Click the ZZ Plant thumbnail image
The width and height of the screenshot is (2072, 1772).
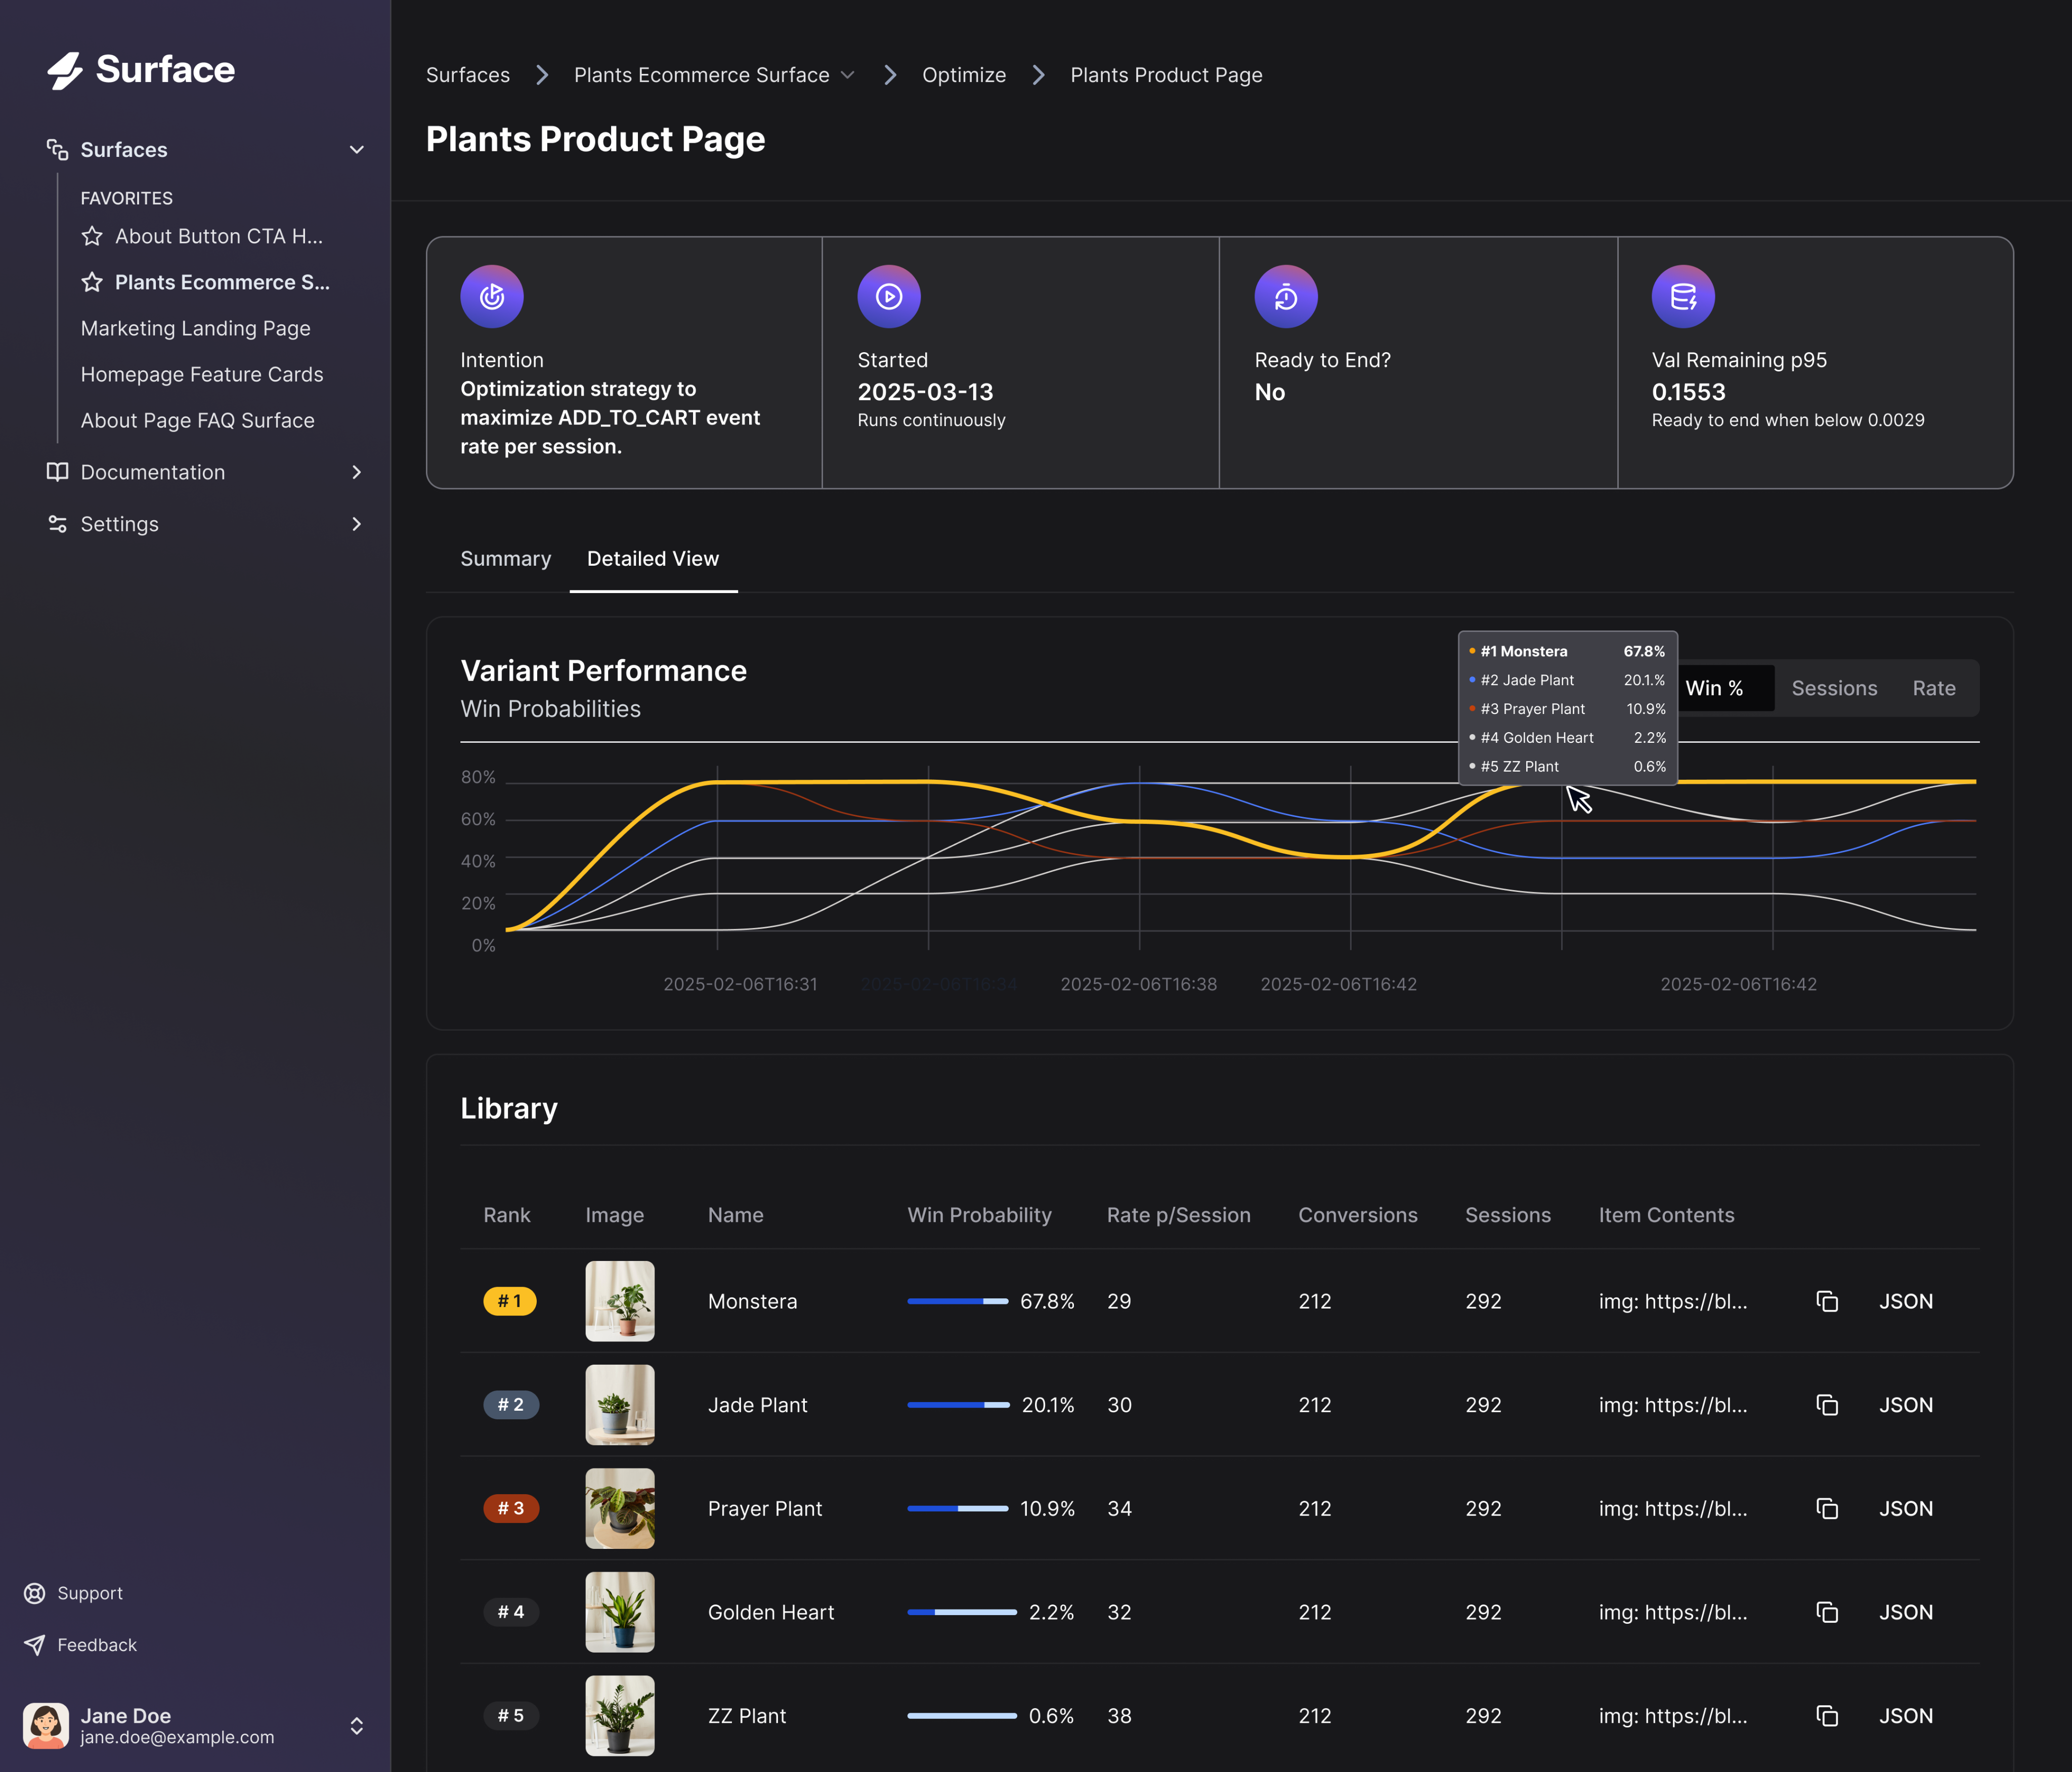(x=619, y=1715)
